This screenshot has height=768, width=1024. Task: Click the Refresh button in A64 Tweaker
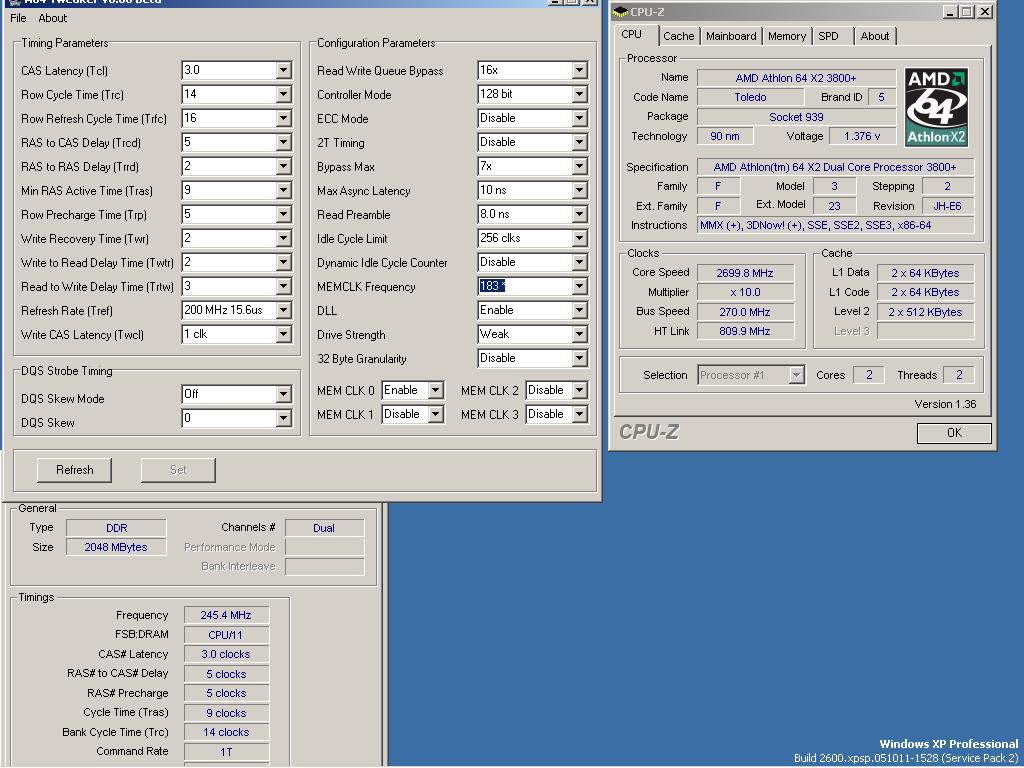tap(74, 470)
